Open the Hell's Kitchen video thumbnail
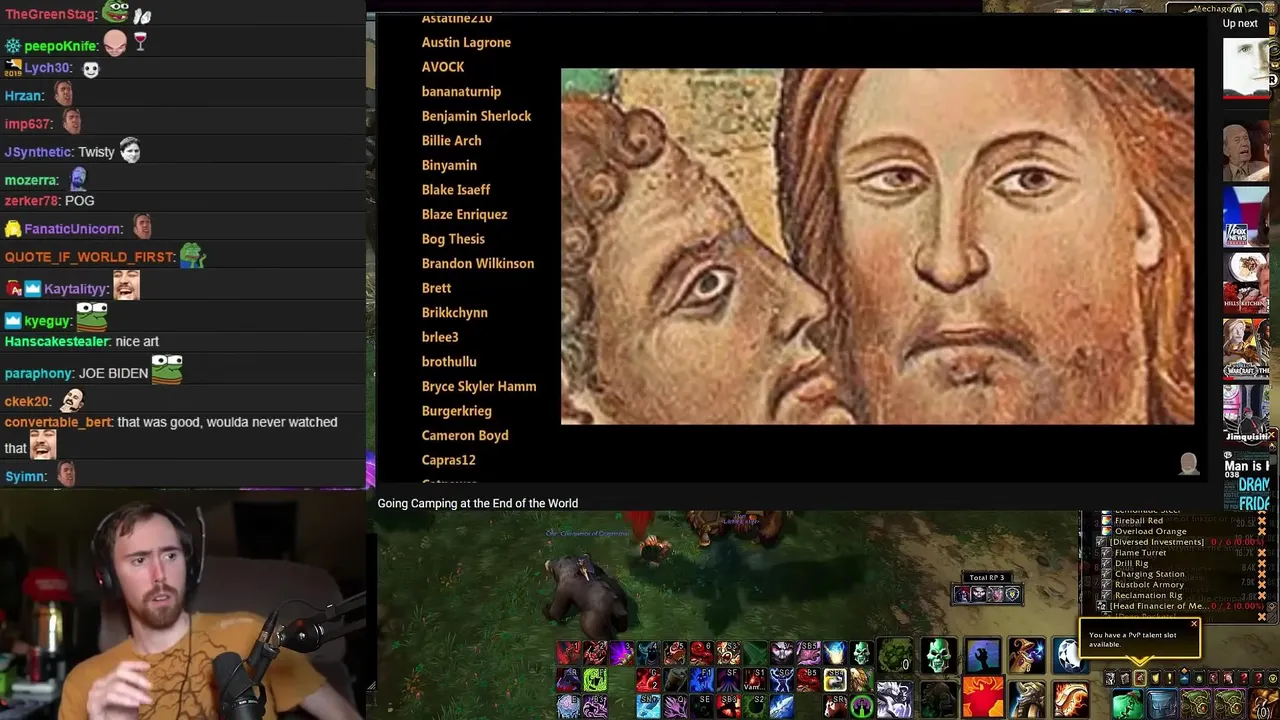Image resolution: width=1280 pixels, height=720 pixels. [x=1246, y=281]
